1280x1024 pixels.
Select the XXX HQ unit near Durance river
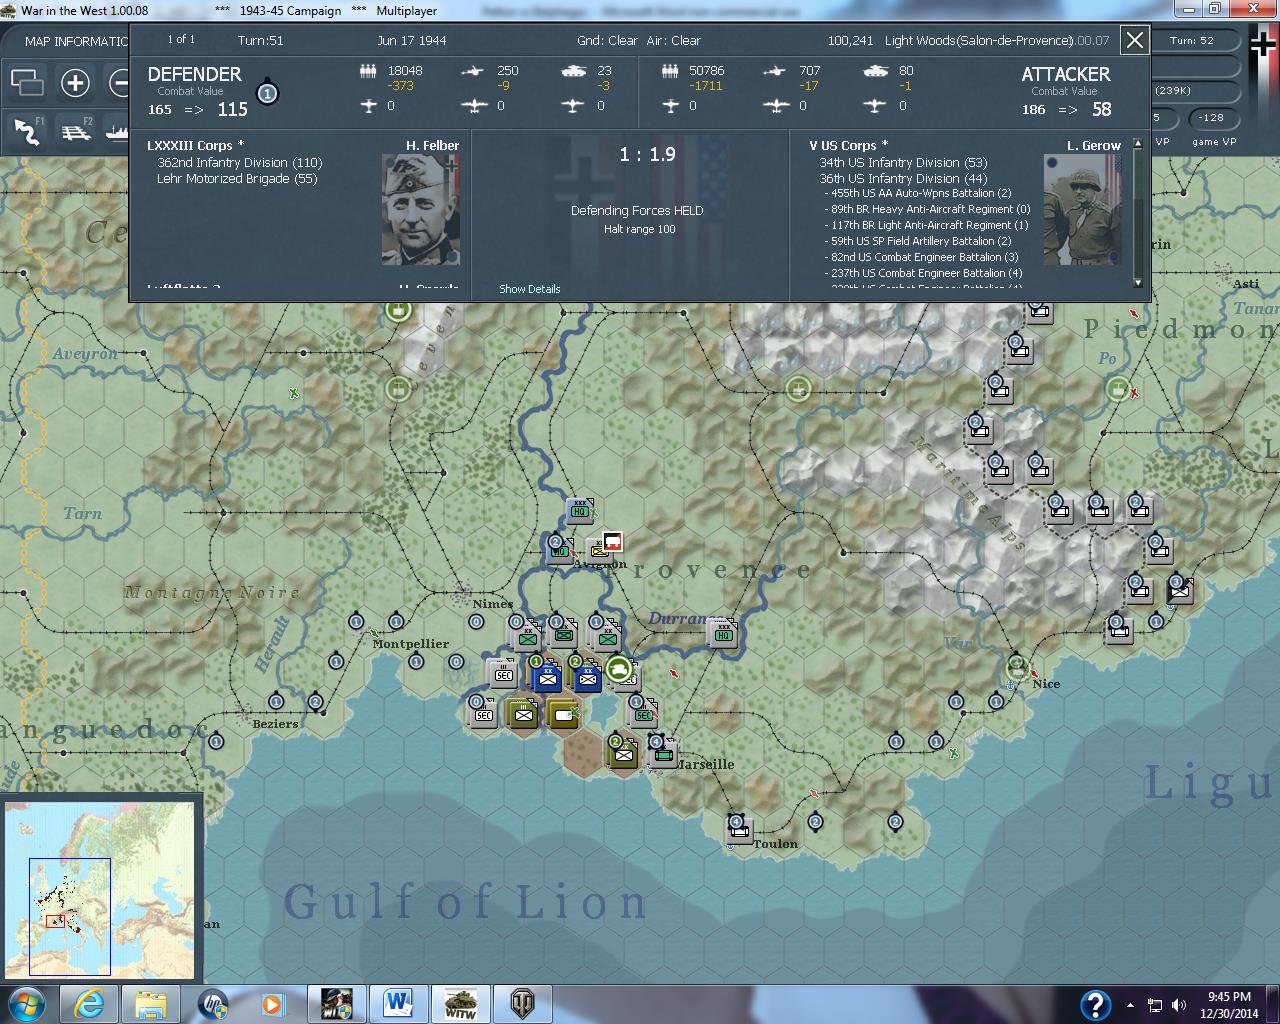tap(723, 632)
